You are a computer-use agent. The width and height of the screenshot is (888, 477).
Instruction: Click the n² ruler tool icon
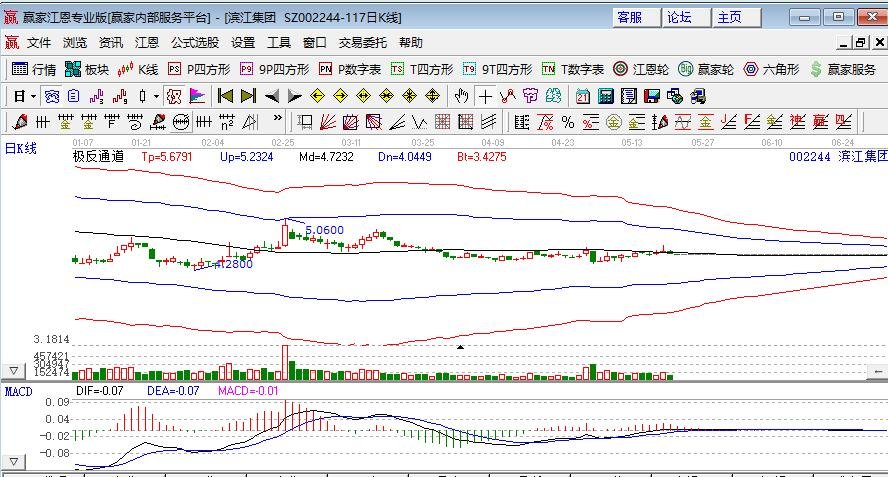tap(227, 122)
